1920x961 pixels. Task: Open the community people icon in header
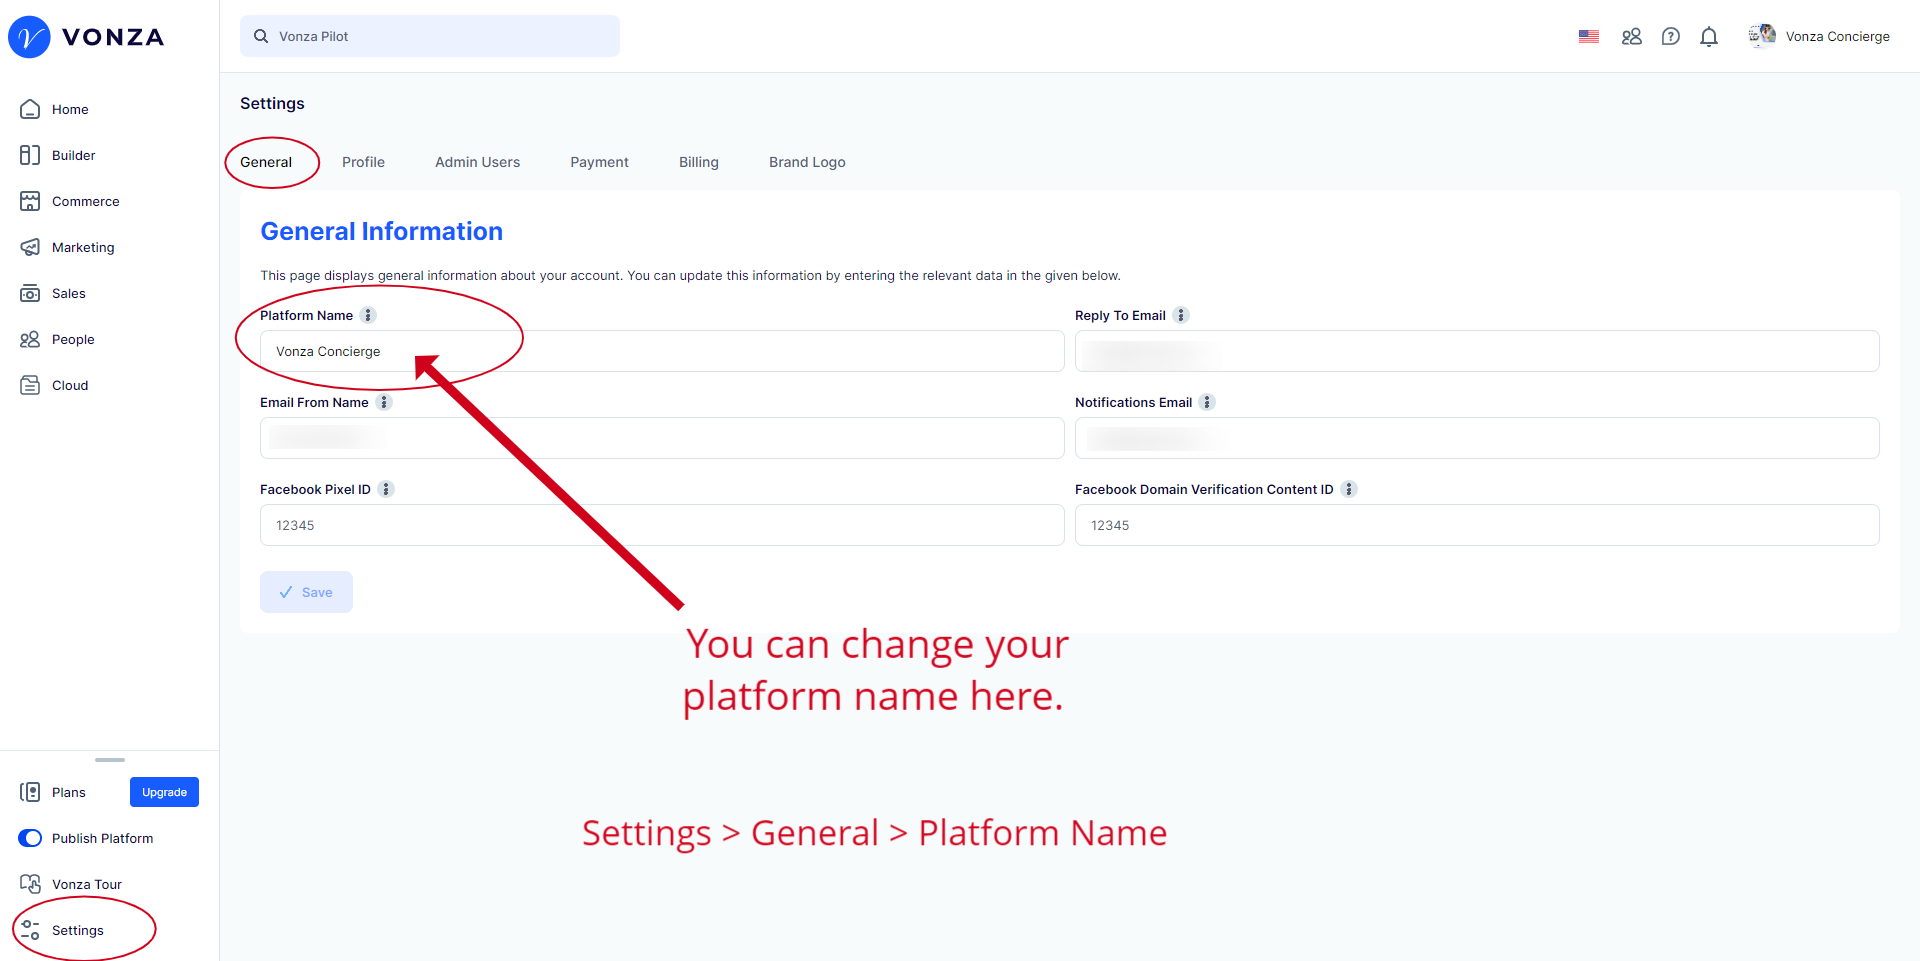pyautogui.click(x=1632, y=36)
